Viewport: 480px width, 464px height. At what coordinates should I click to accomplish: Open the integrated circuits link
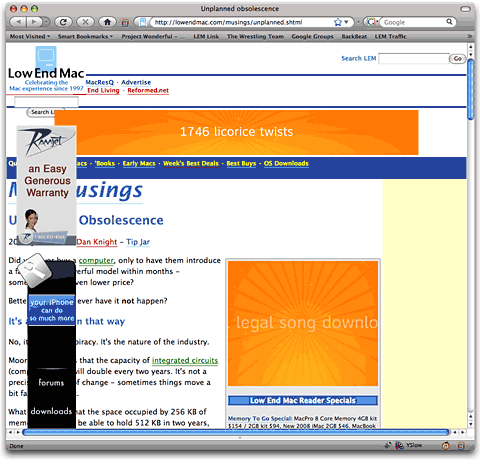click(x=185, y=361)
